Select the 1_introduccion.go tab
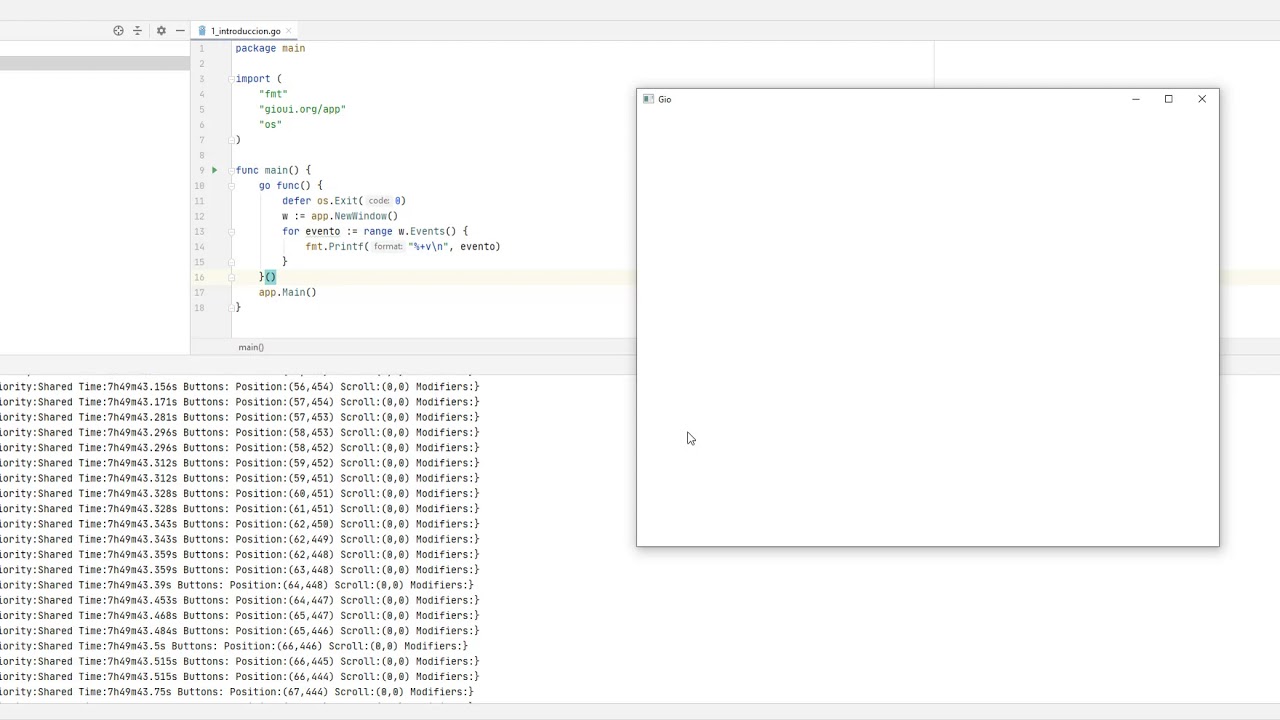1280x720 pixels. coord(245,31)
